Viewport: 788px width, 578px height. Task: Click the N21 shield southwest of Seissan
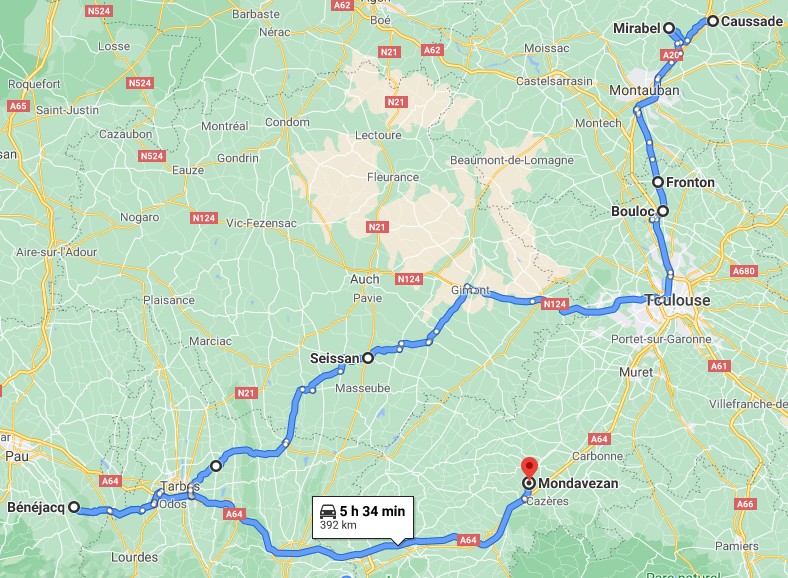click(246, 393)
